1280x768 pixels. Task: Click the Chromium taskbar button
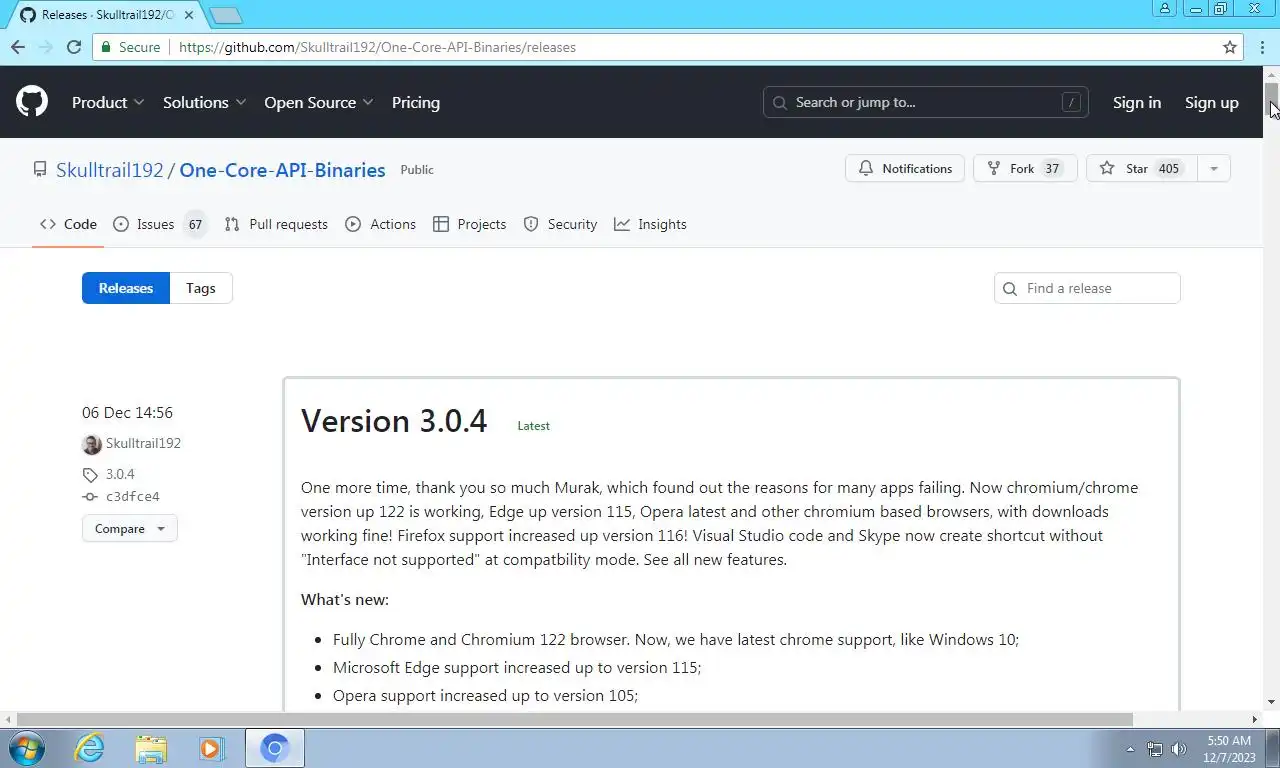pos(275,748)
